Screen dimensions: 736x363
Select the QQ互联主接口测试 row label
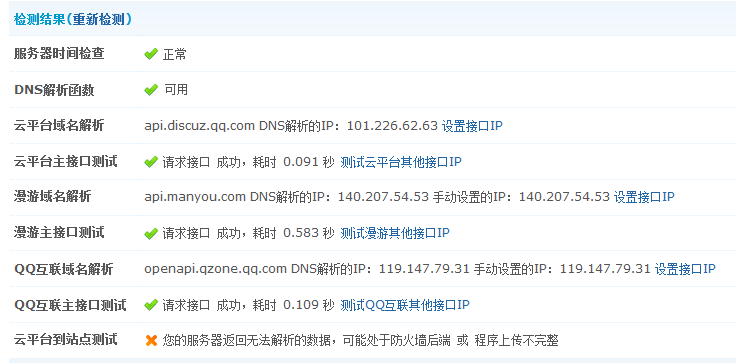tap(70, 305)
